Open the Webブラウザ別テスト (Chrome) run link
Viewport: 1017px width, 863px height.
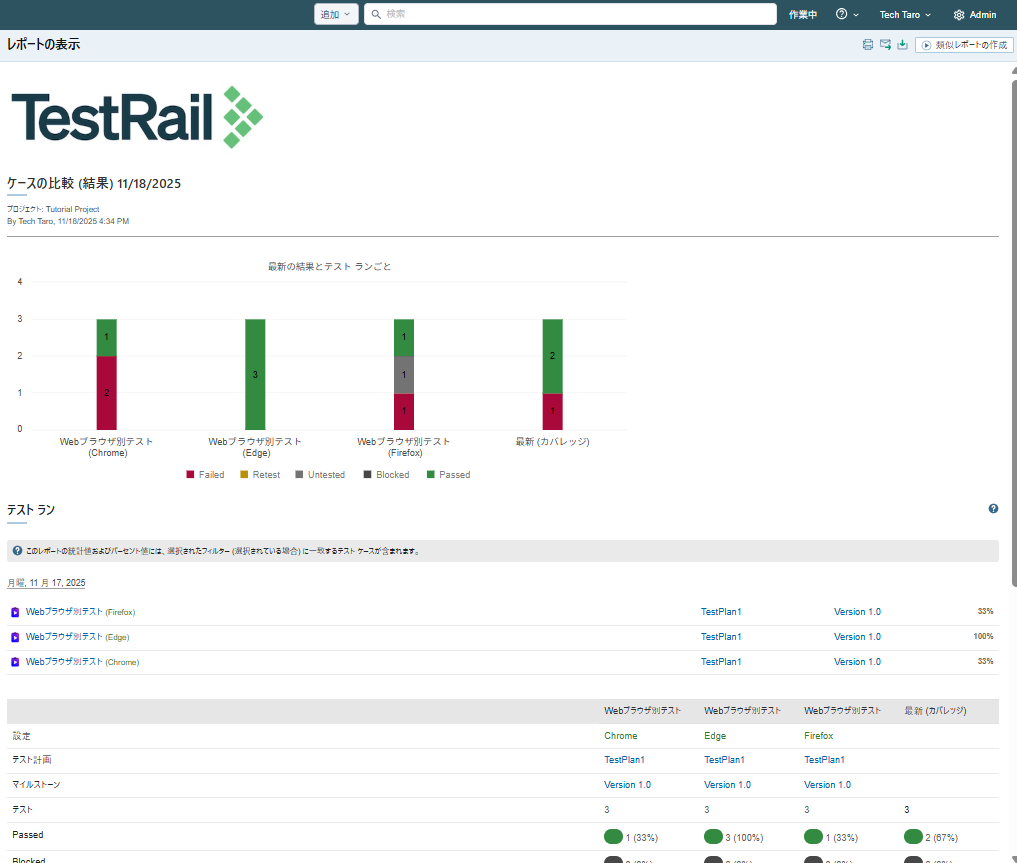pos(64,661)
